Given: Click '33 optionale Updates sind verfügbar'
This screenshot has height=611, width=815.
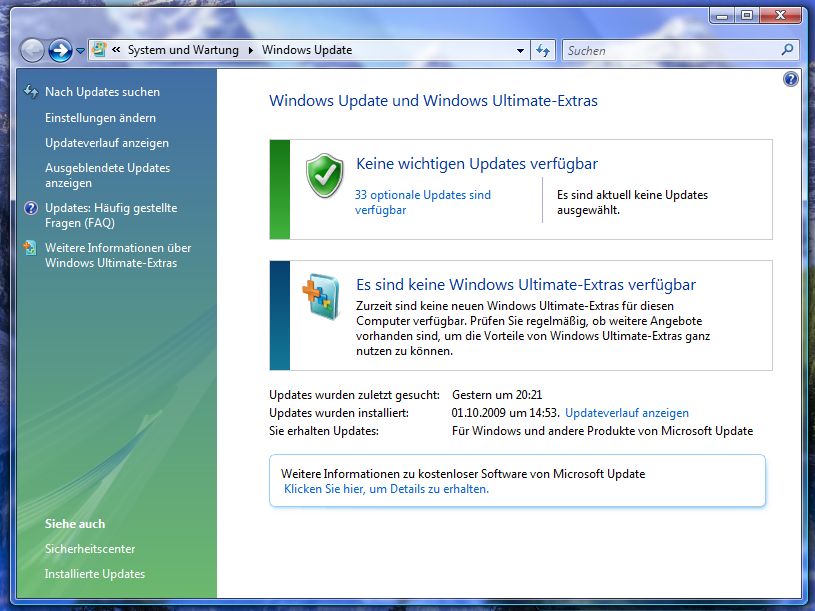Looking at the screenshot, I should (x=423, y=202).
